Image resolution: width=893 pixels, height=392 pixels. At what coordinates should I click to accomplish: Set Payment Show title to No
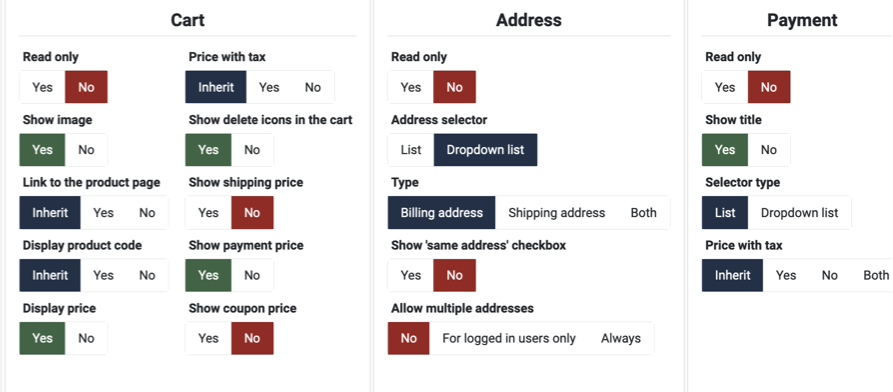(768, 150)
